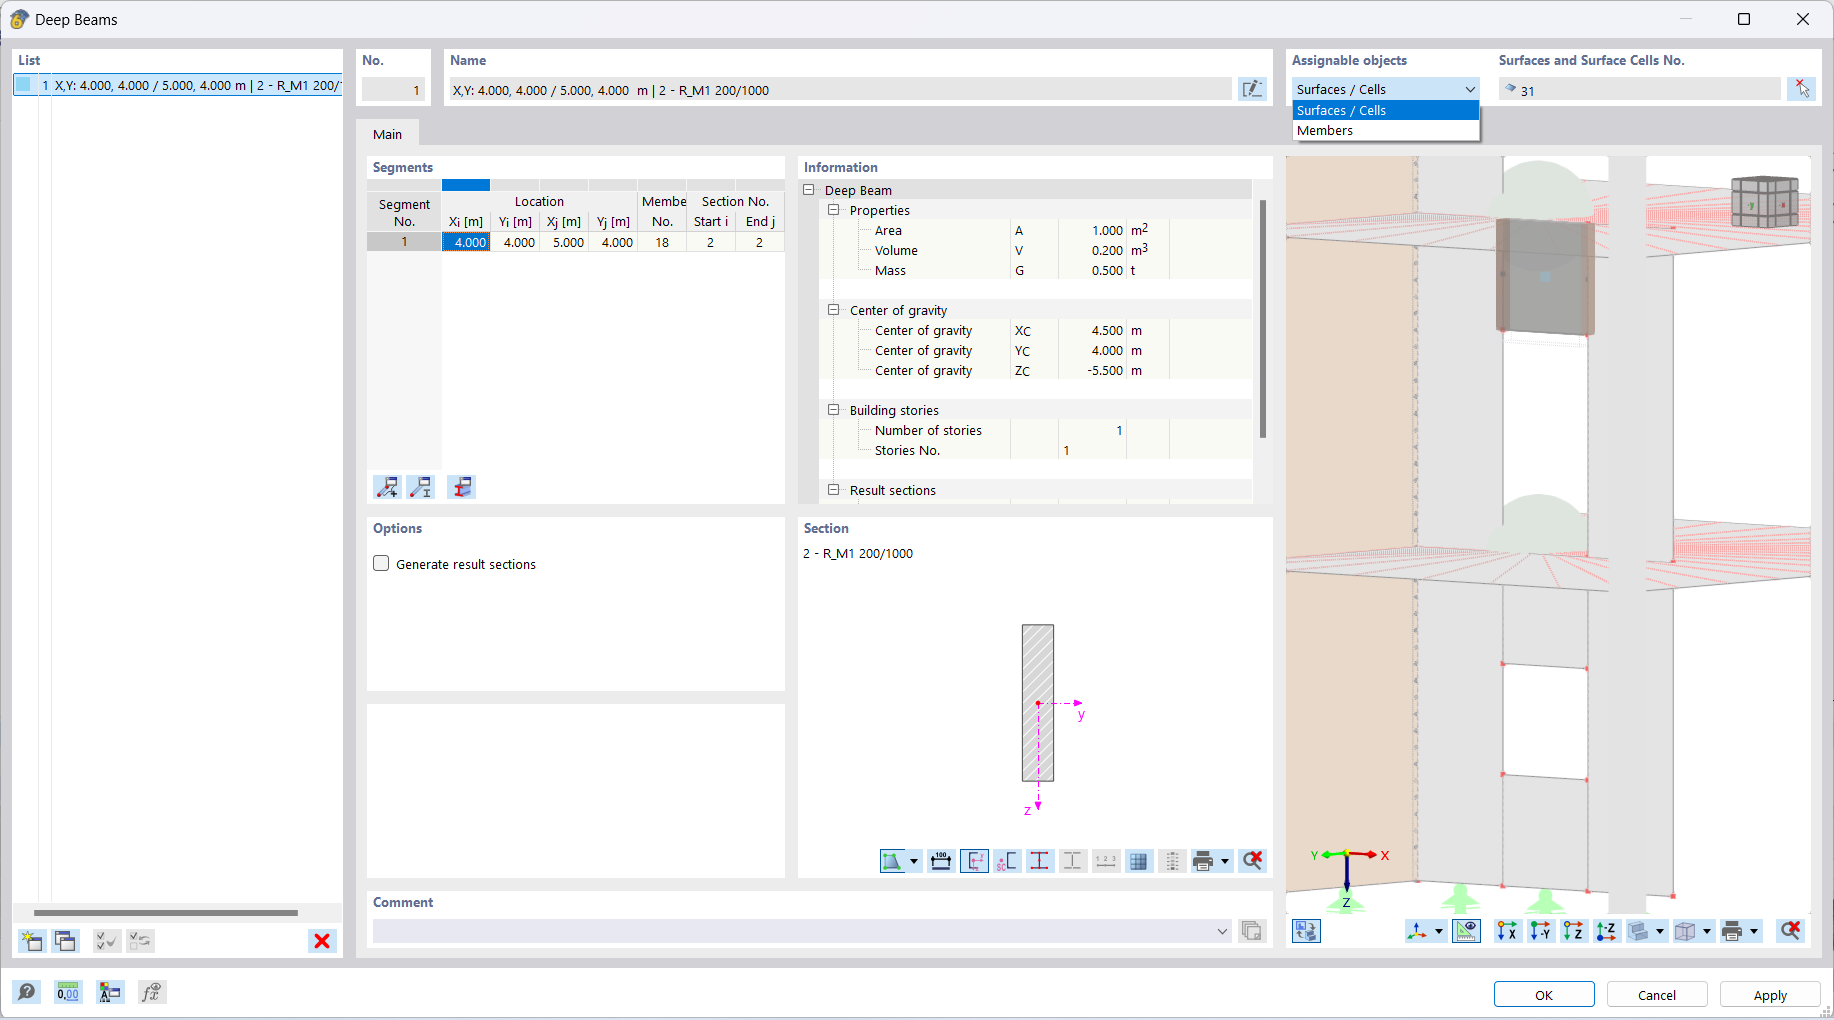Click the edit name icon beside Name field

click(1251, 89)
